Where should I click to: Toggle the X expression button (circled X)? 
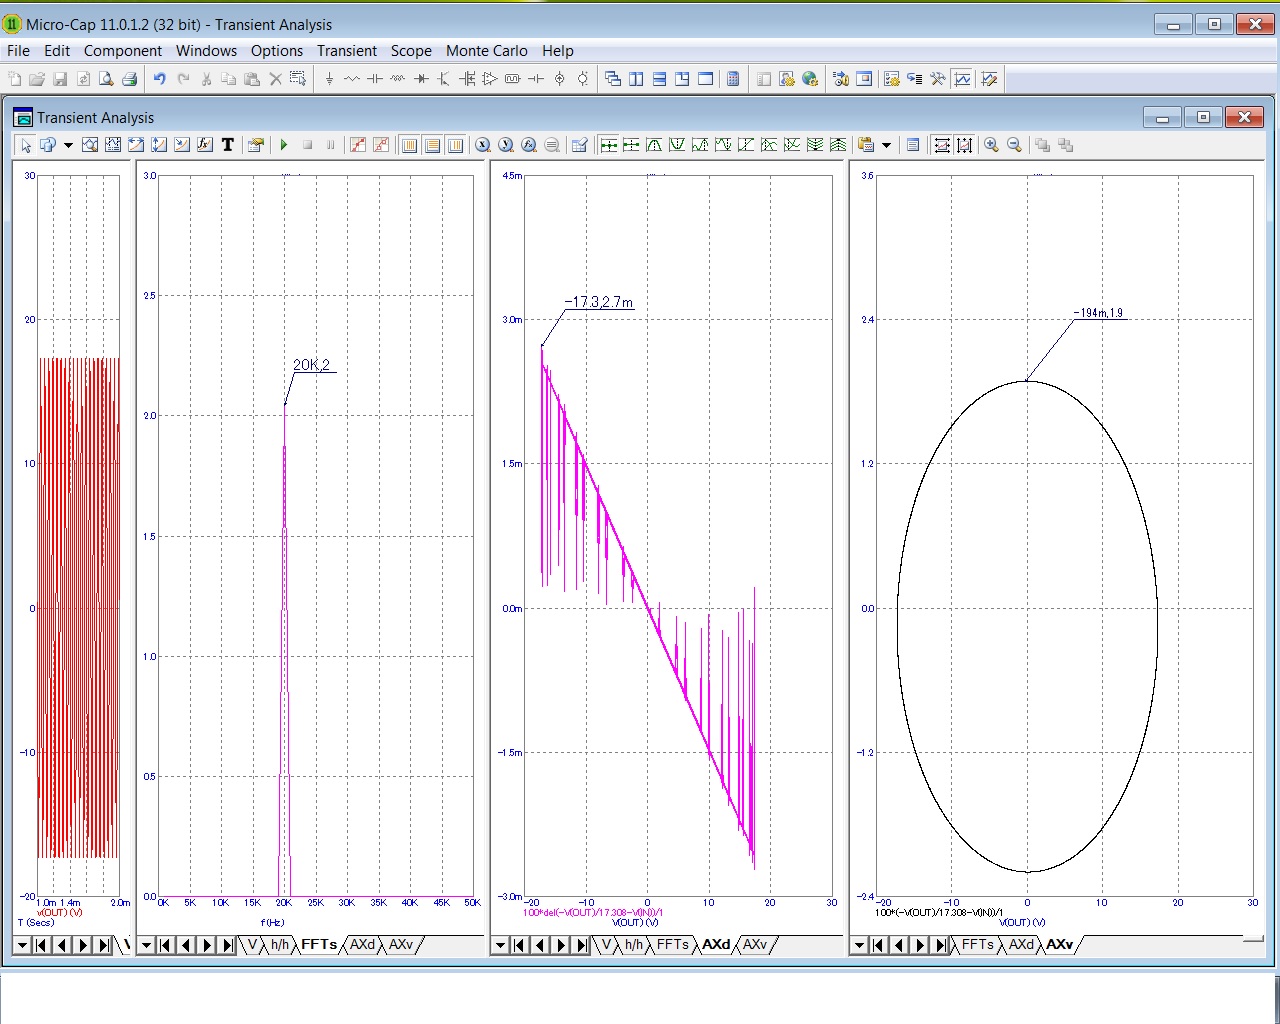(x=482, y=145)
